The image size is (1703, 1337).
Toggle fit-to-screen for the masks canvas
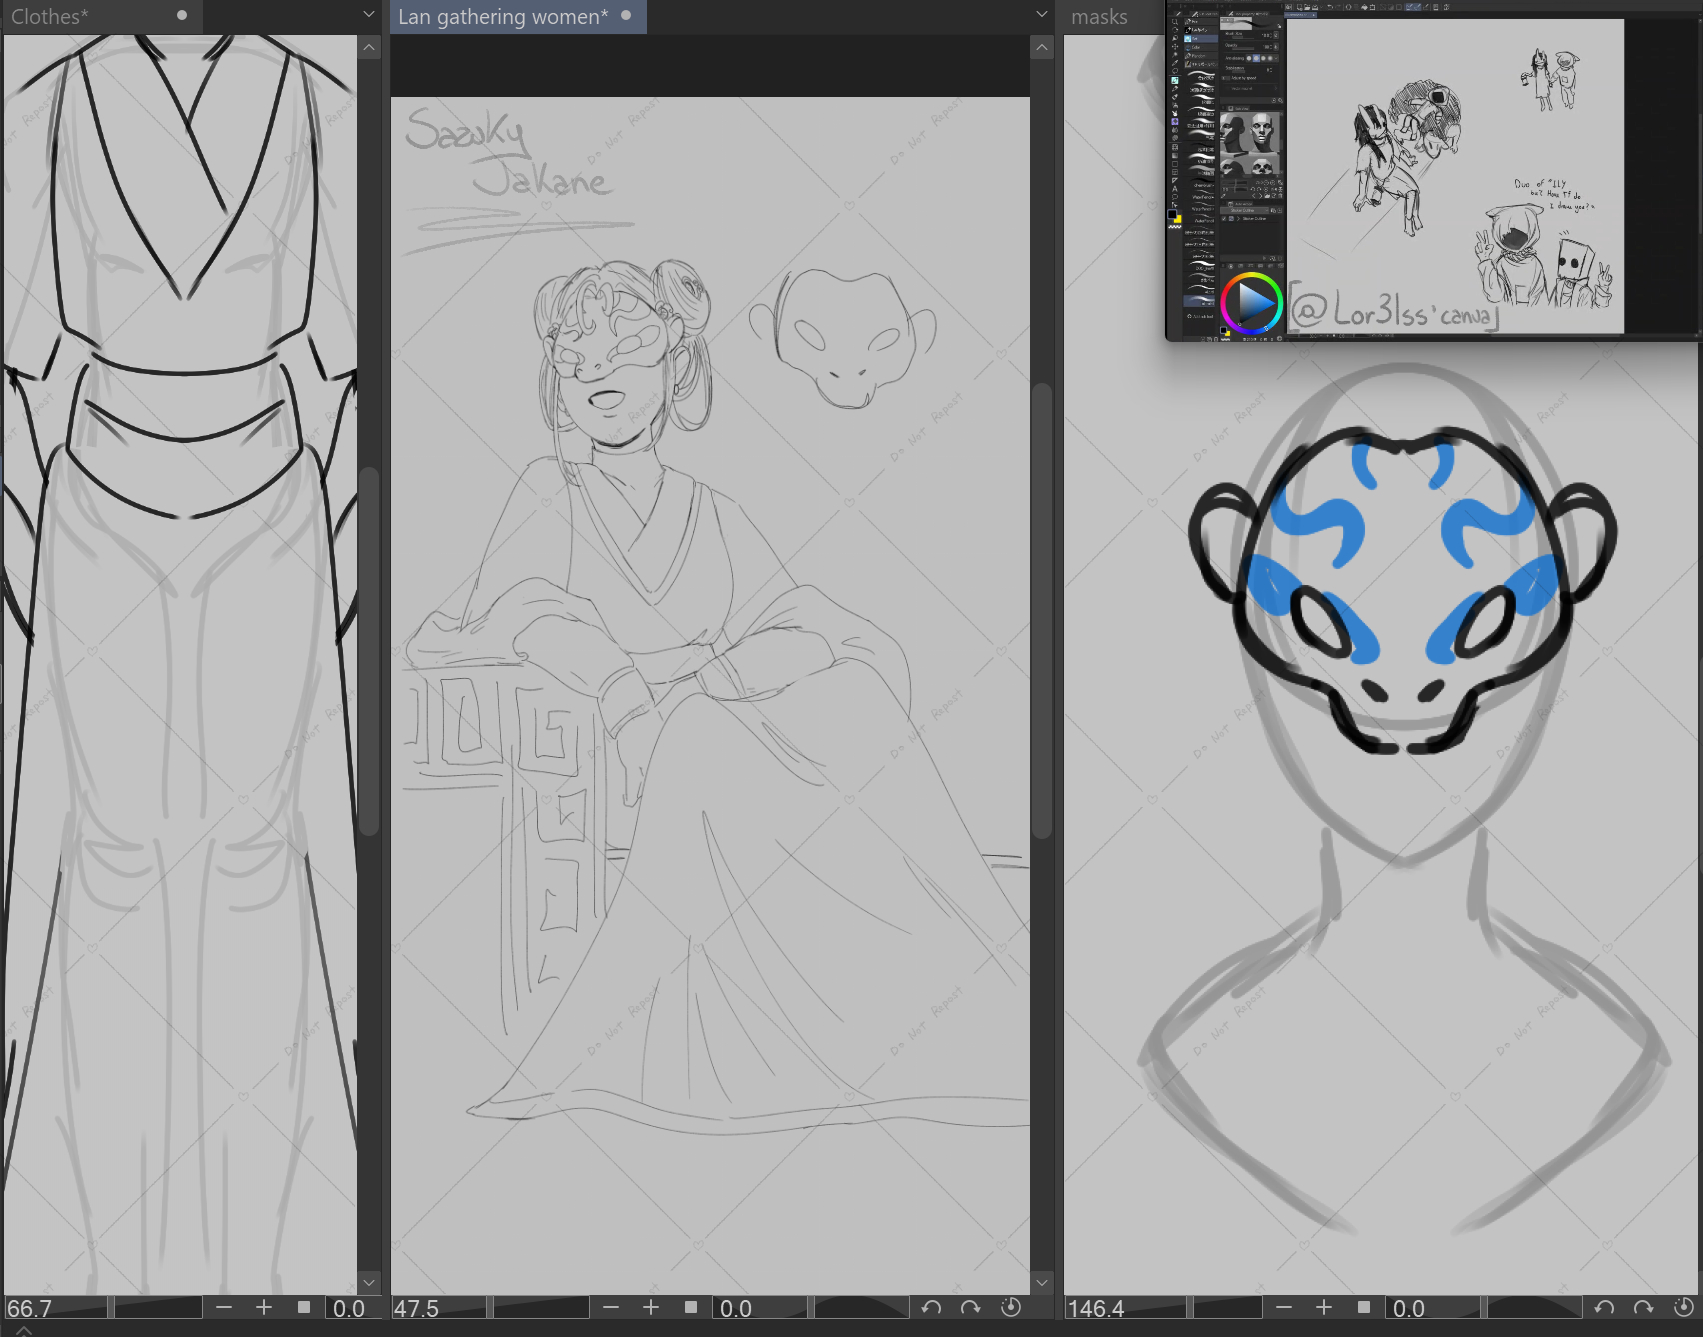point(1364,1308)
